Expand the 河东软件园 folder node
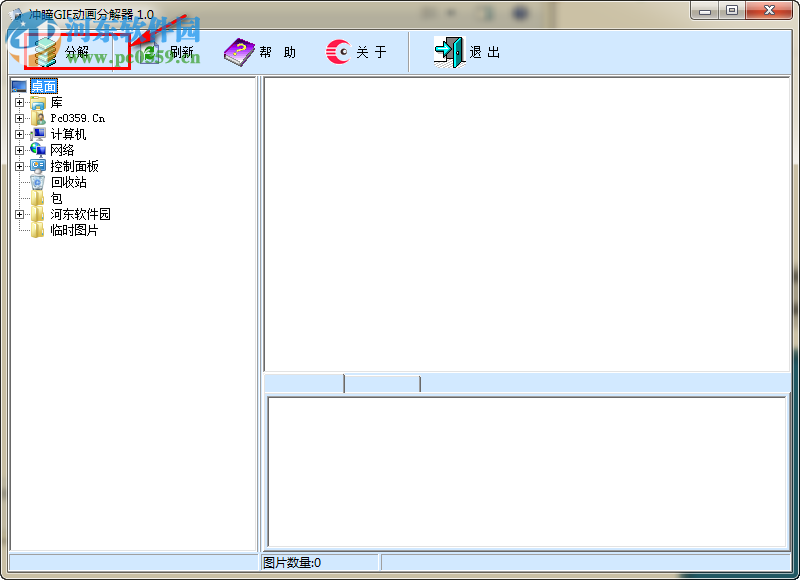The image size is (800, 580). (18, 214)
